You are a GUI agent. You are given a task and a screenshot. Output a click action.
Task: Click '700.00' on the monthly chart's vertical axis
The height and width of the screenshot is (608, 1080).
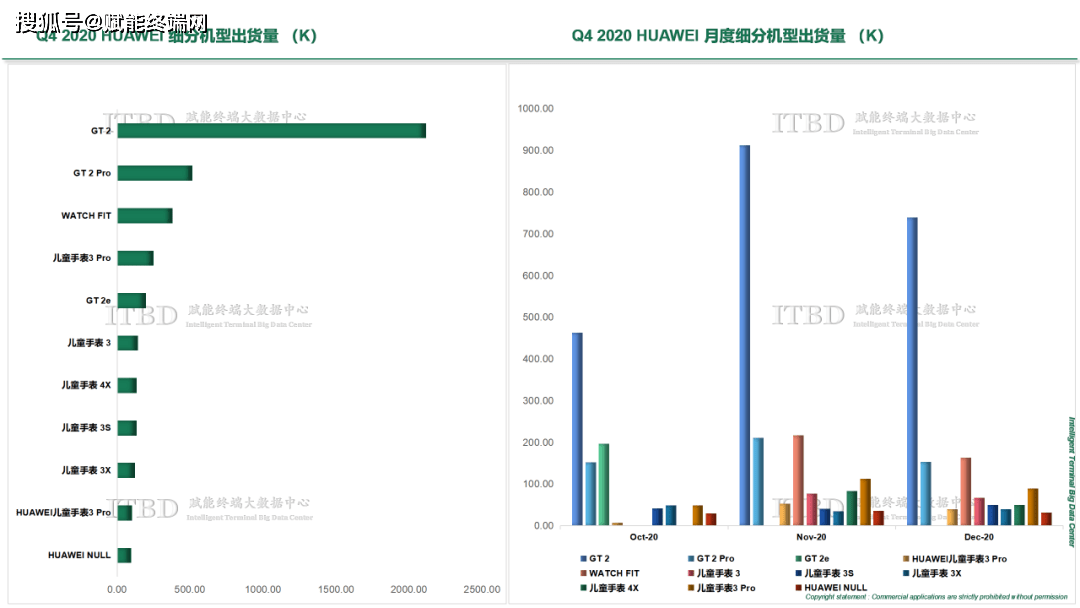[538, 234]
